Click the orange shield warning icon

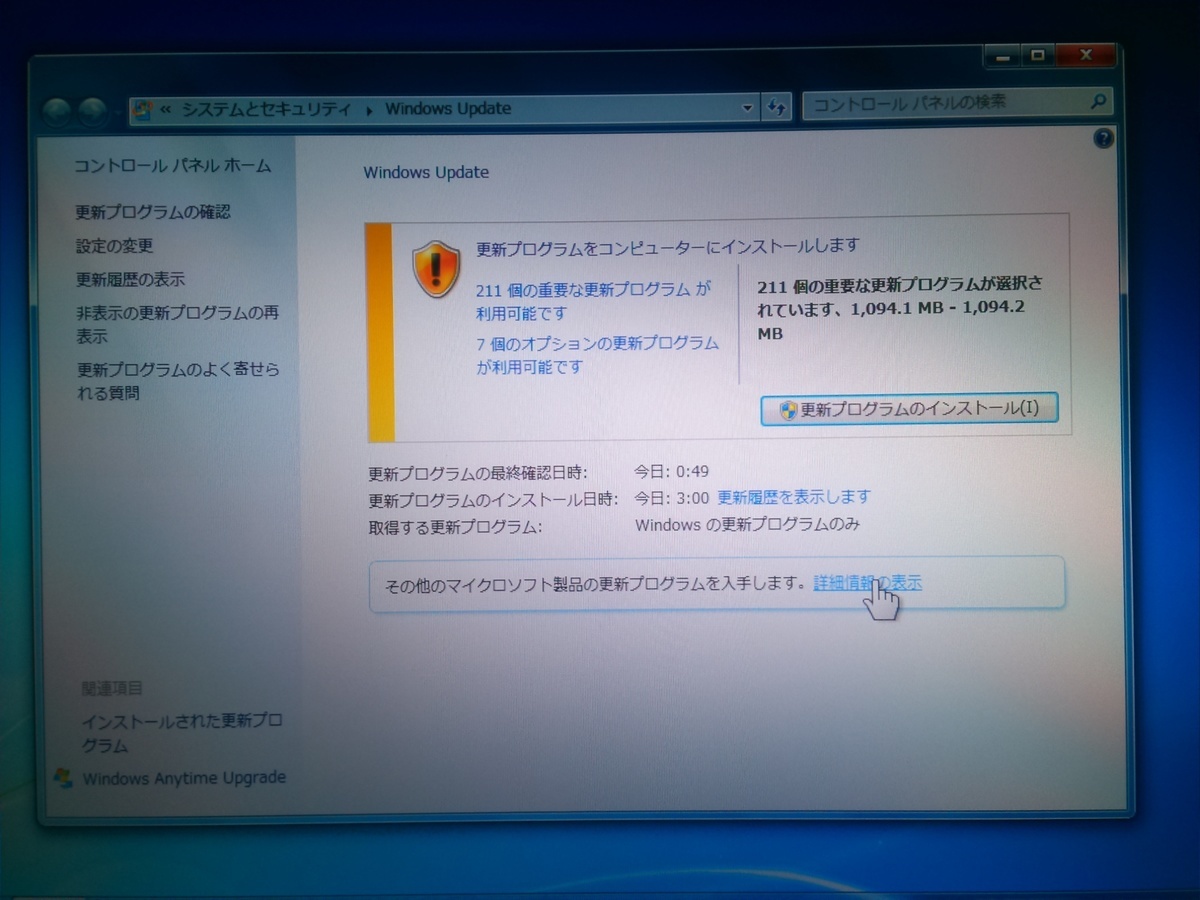436,268
